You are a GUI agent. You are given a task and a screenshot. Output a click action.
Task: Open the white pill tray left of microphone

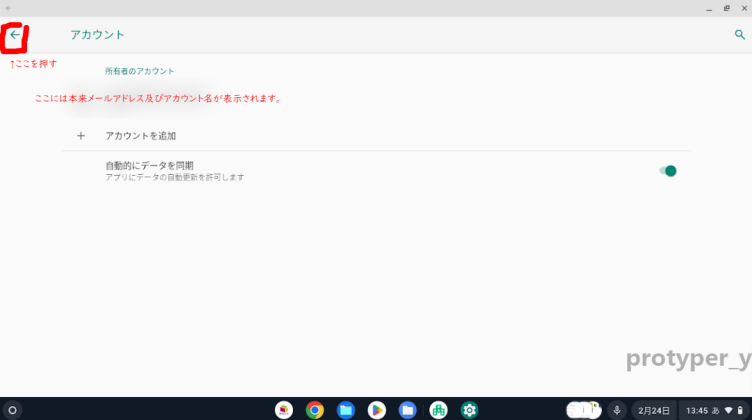click(x=583, y=410)
